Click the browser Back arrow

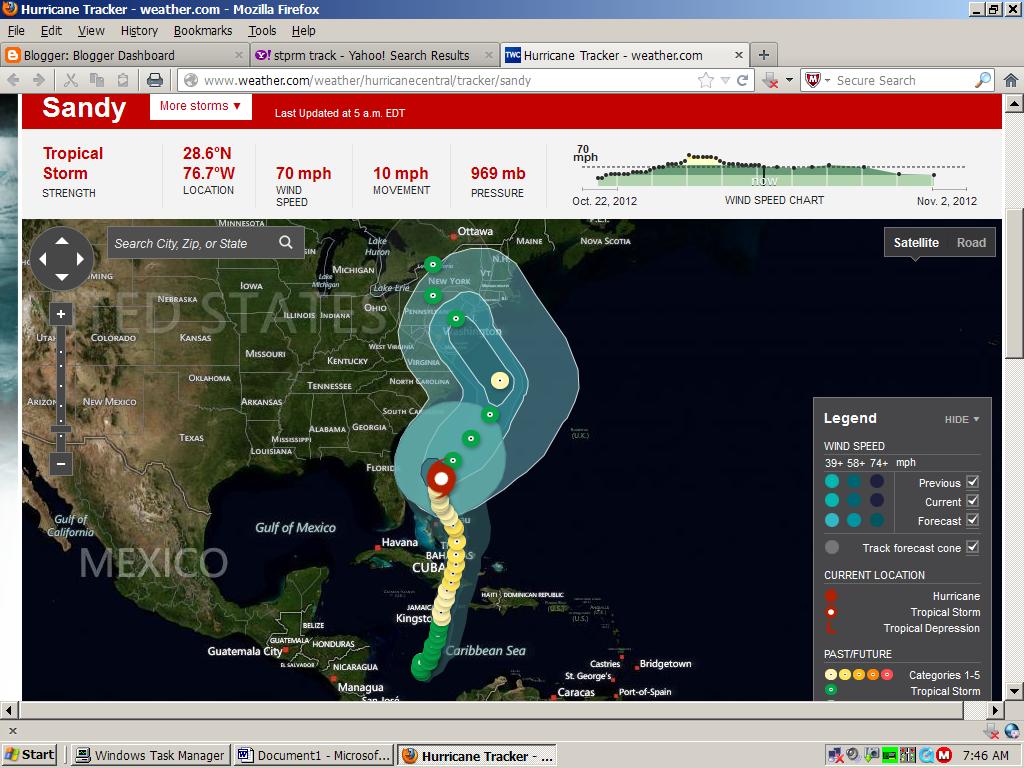pyautogui.click(x=14, y=80)
